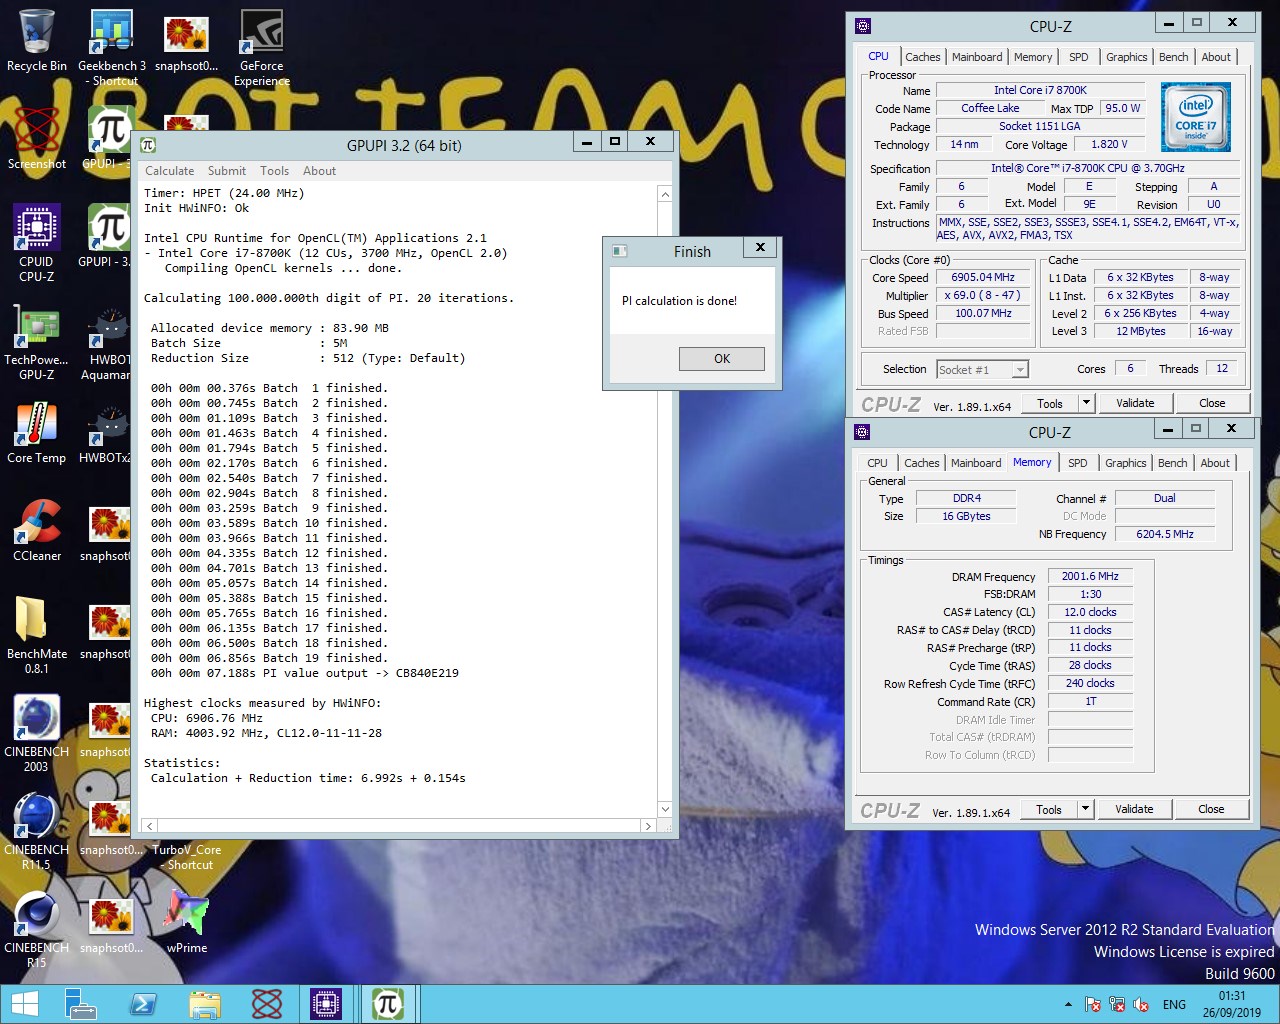Open TechPowerUp GPU-Z desktop icon
This screenshot has width=1280, height=1024.
click(x=37, y=341)
